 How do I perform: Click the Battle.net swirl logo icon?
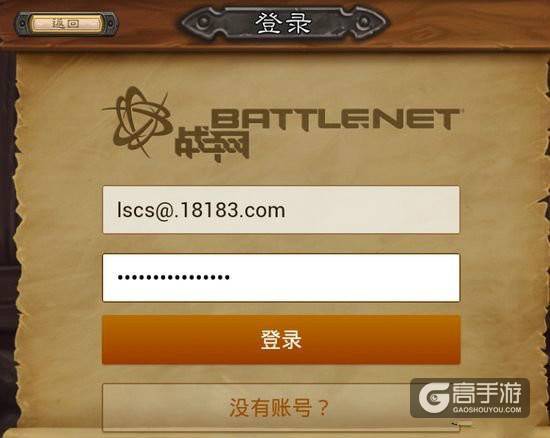point(139,122)
